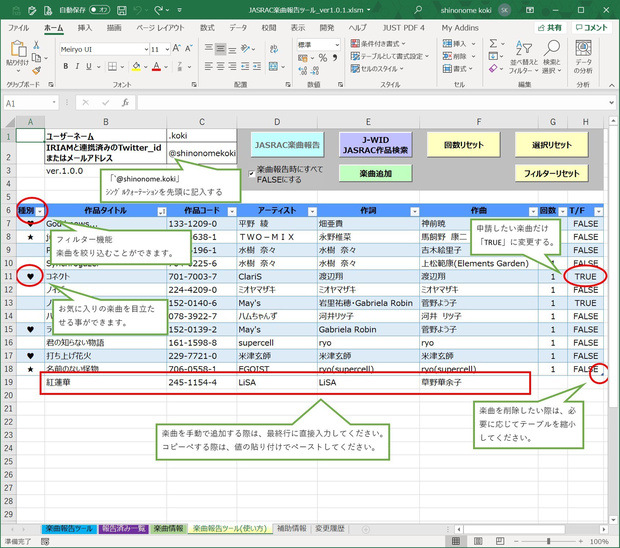Adjust the zoom slider in status bar

coord(548,541)
